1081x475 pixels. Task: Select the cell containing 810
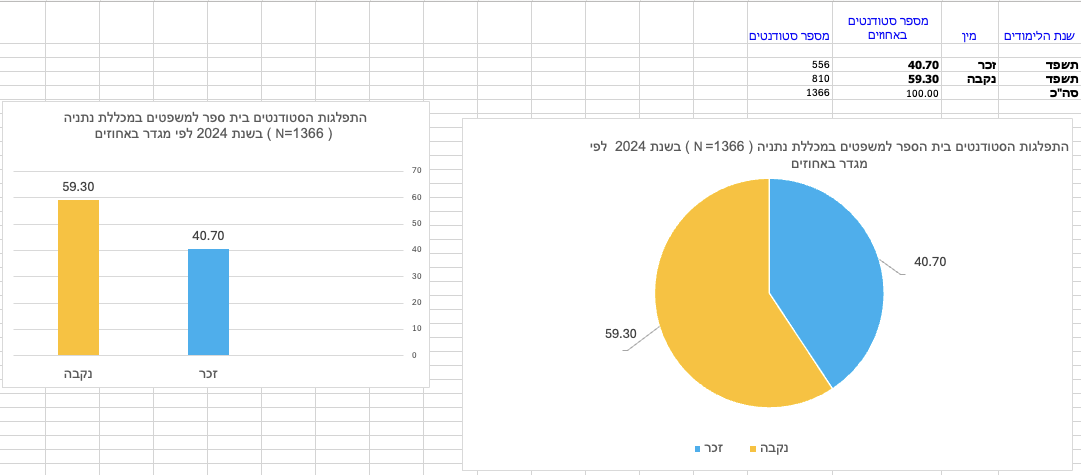[x=789, y=79]
